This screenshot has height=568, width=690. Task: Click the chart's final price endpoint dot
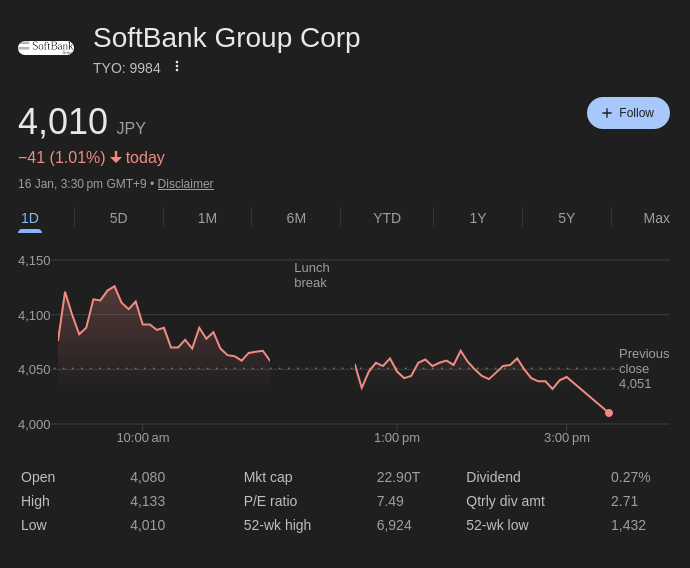[609, 413]
